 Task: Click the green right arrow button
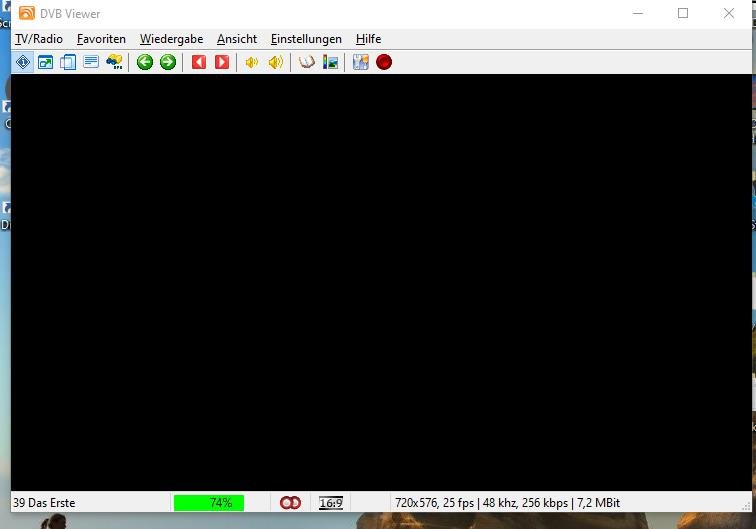click(168, 62)
